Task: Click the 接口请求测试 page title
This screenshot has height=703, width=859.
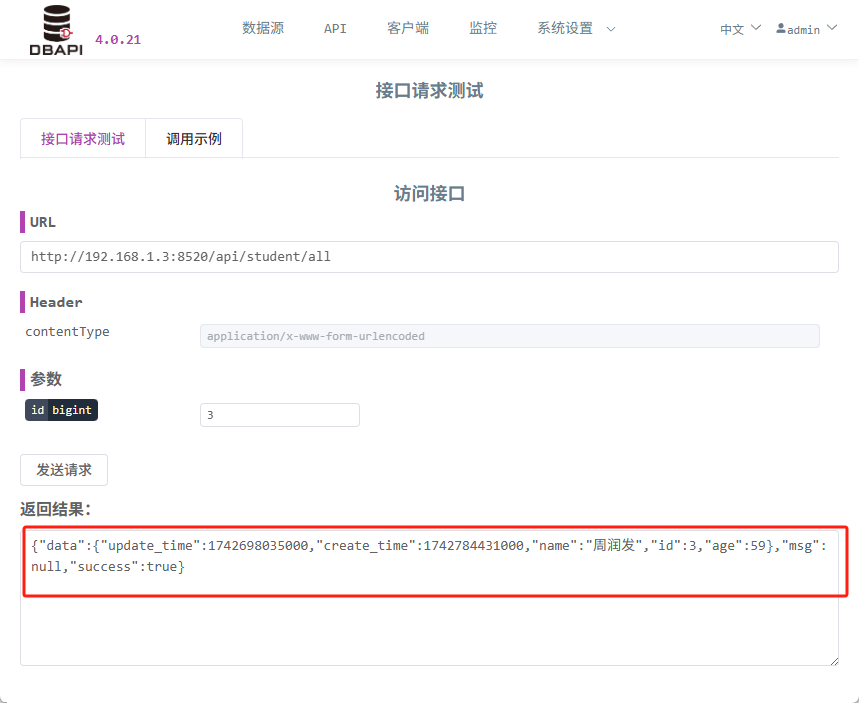Action: pos(429,90)
